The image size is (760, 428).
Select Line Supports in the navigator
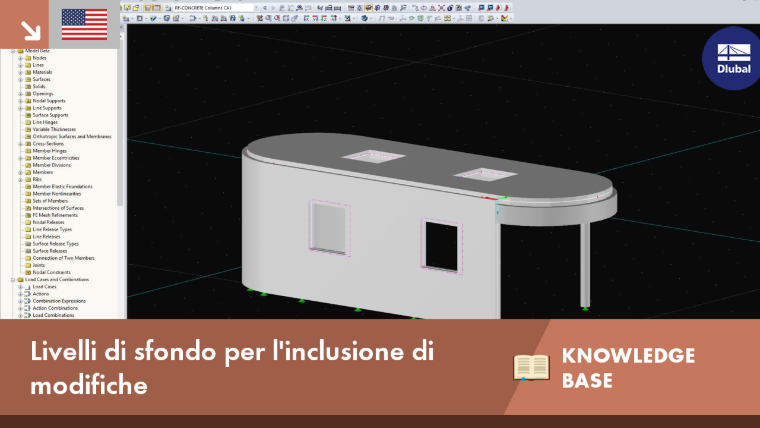tap(47, 108)
